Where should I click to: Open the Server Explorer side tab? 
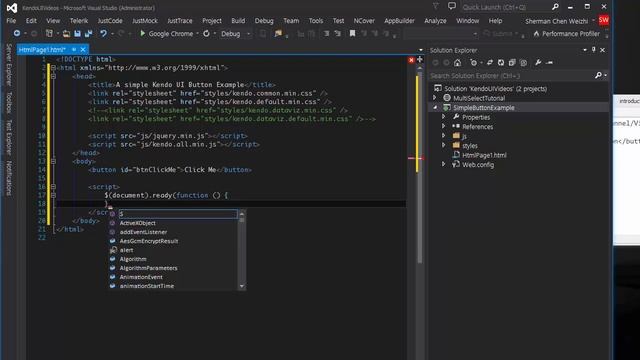tap(9, 64)
